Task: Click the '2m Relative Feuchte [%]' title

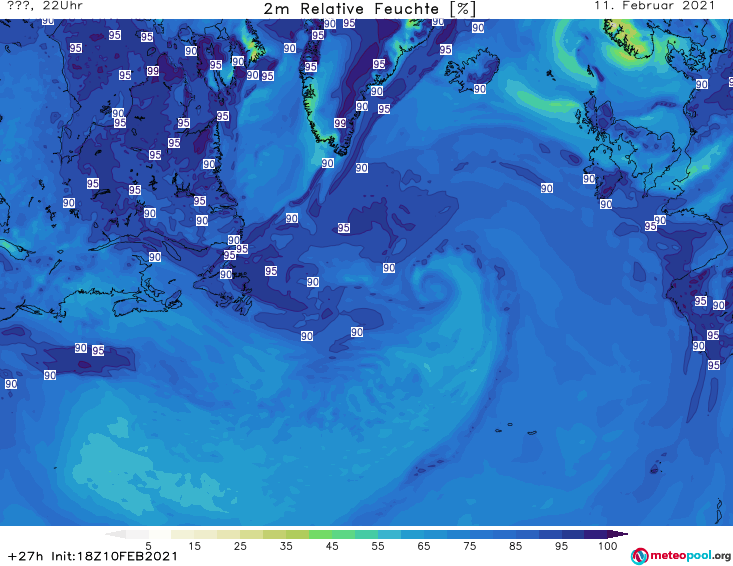Action: [x=369, y=8]
